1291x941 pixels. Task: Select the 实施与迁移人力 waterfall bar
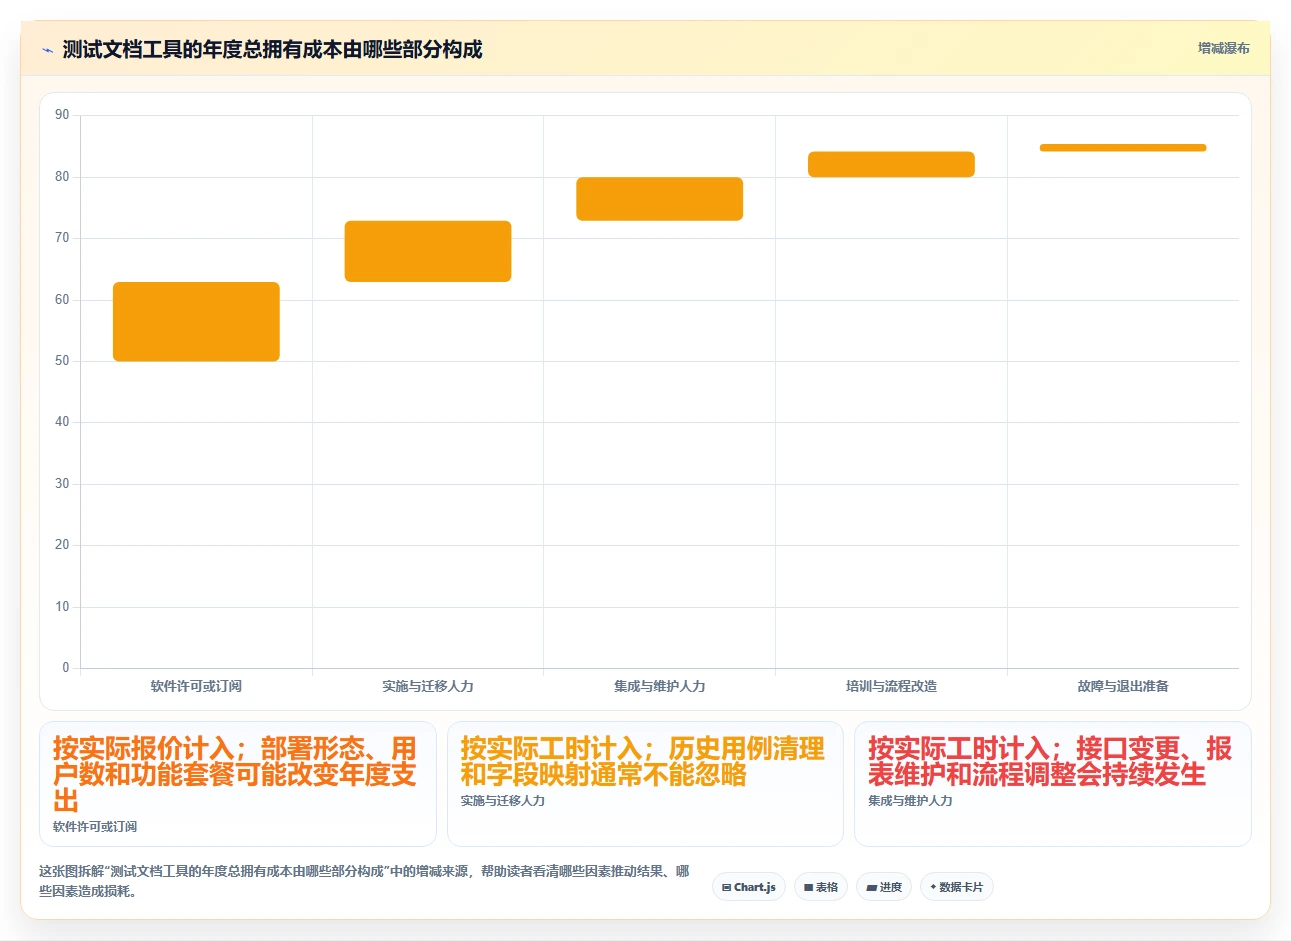pos(428,251)
